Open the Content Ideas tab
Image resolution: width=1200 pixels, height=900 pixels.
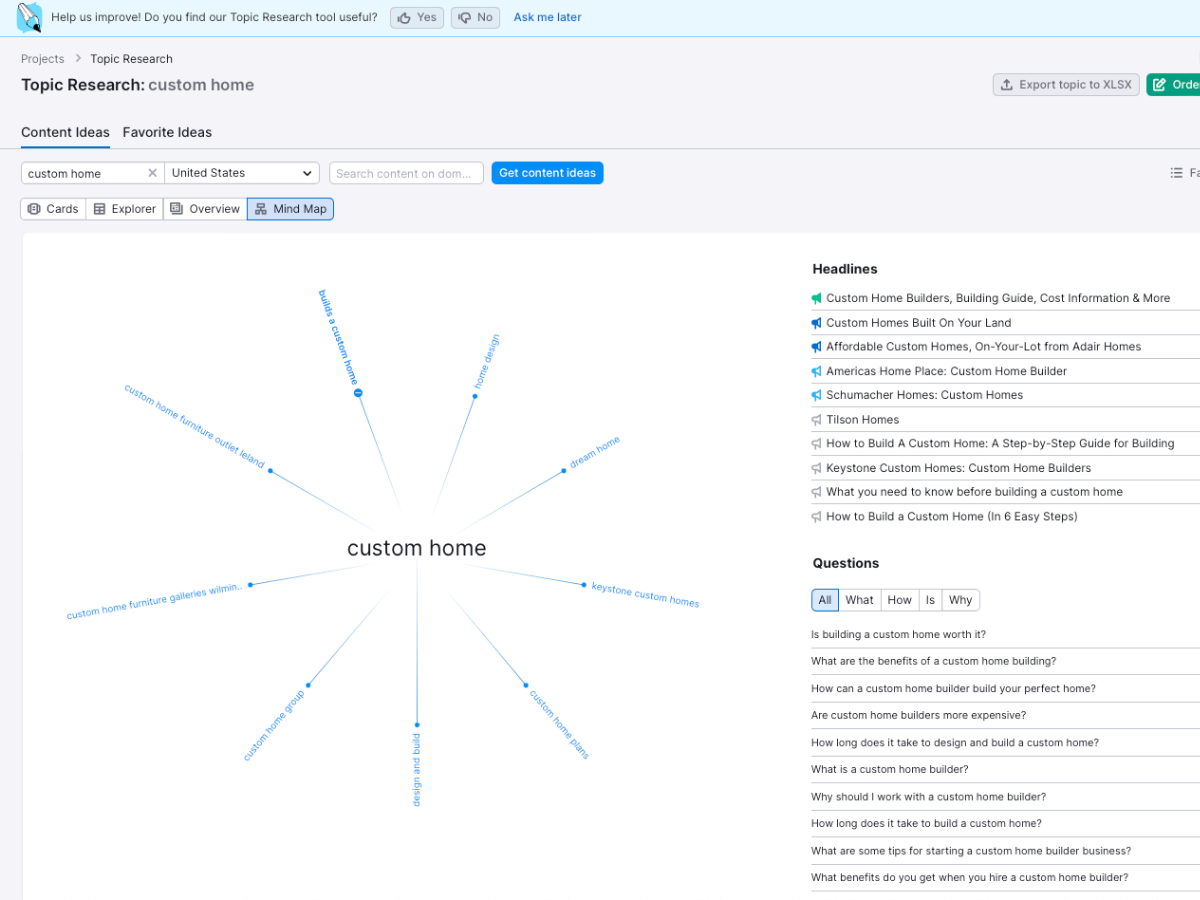65,132
